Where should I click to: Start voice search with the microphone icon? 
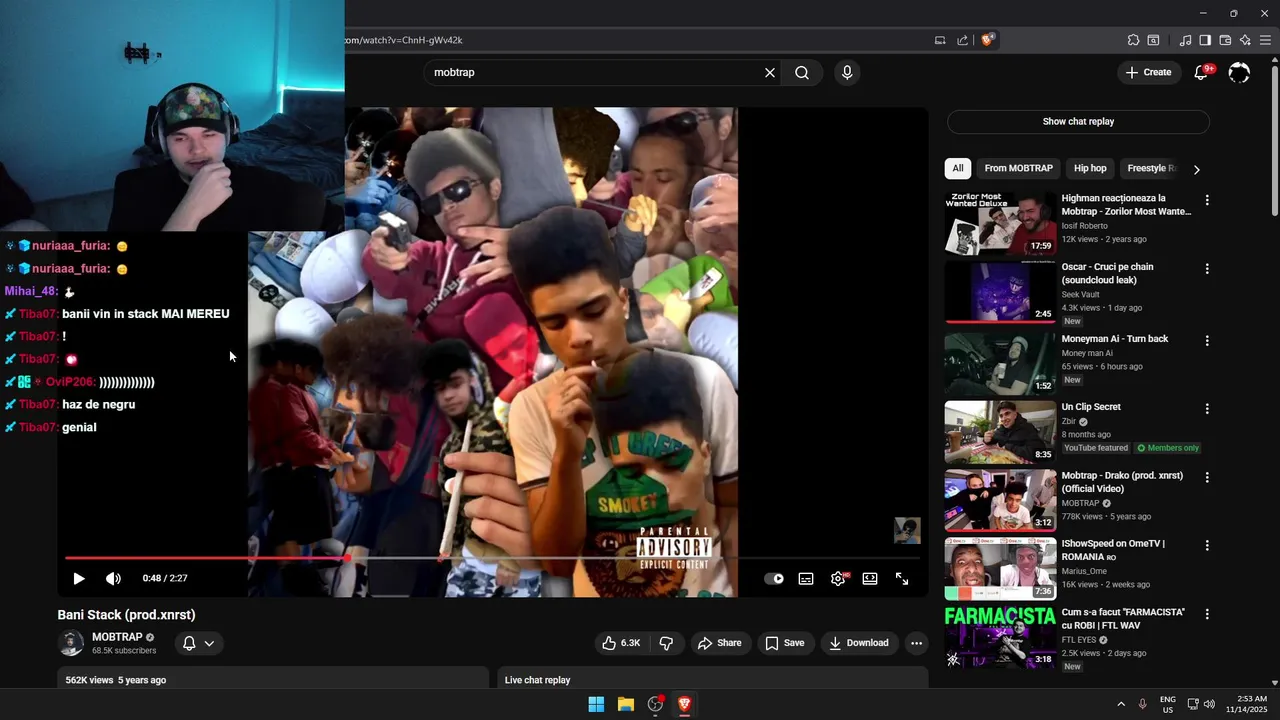point(847,72)
